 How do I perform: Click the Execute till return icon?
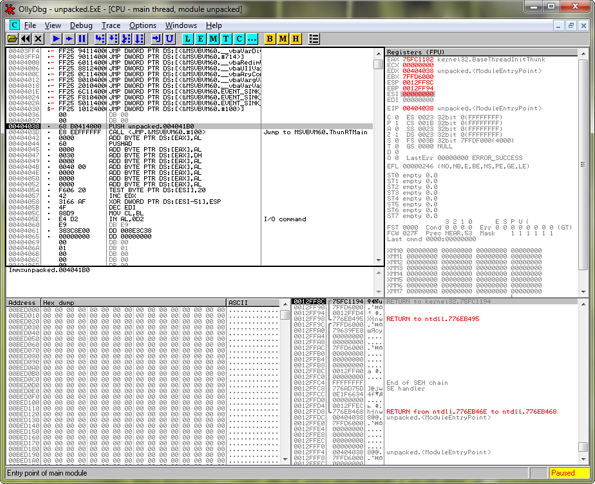(x=156, y=39)
